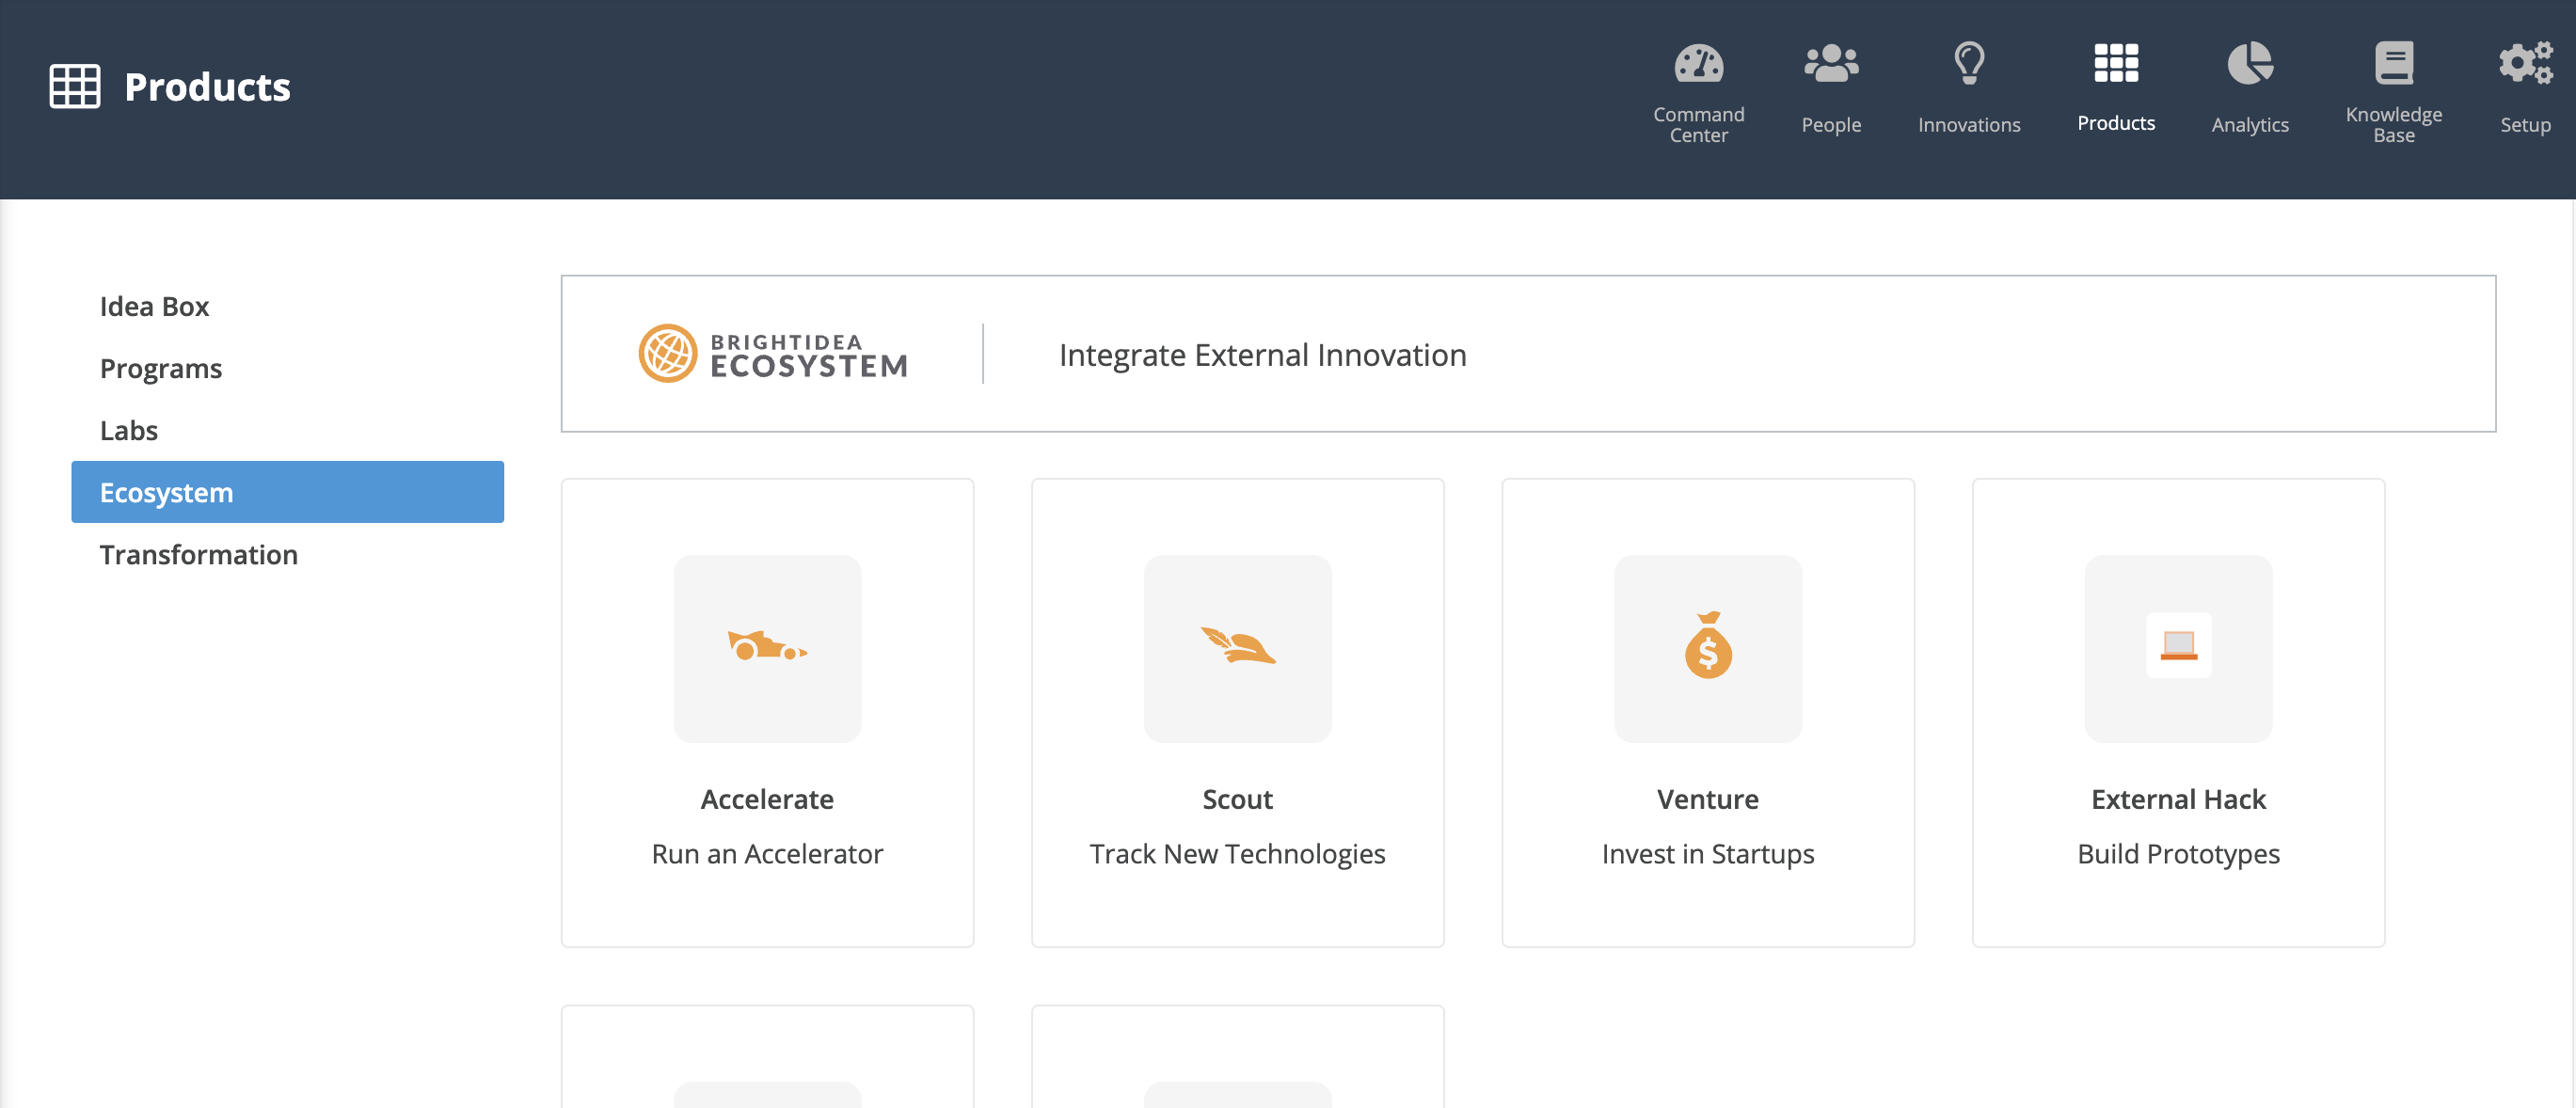The height and width of the screenshot is (1108, 2576).
Task: Open Innovations via the lightbulb icon
Action: coord(1968,63)
